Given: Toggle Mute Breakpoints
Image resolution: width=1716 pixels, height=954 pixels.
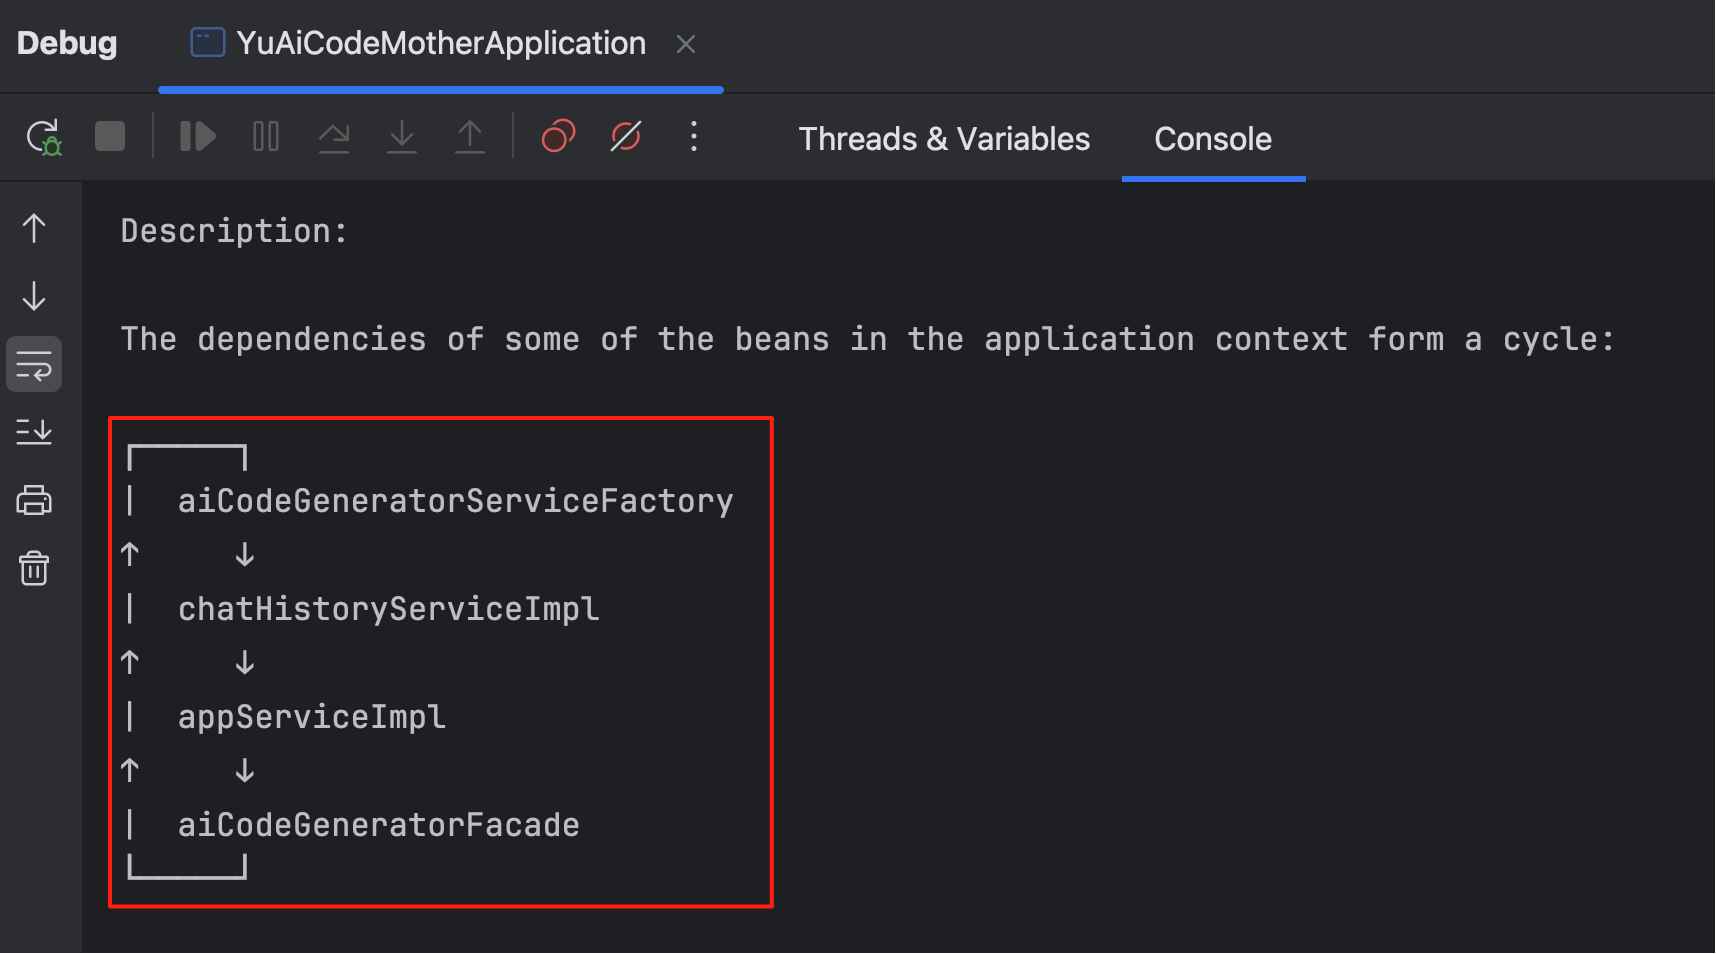Looking at the screenshot, I should pyautogui.click(x=626, y=137).
